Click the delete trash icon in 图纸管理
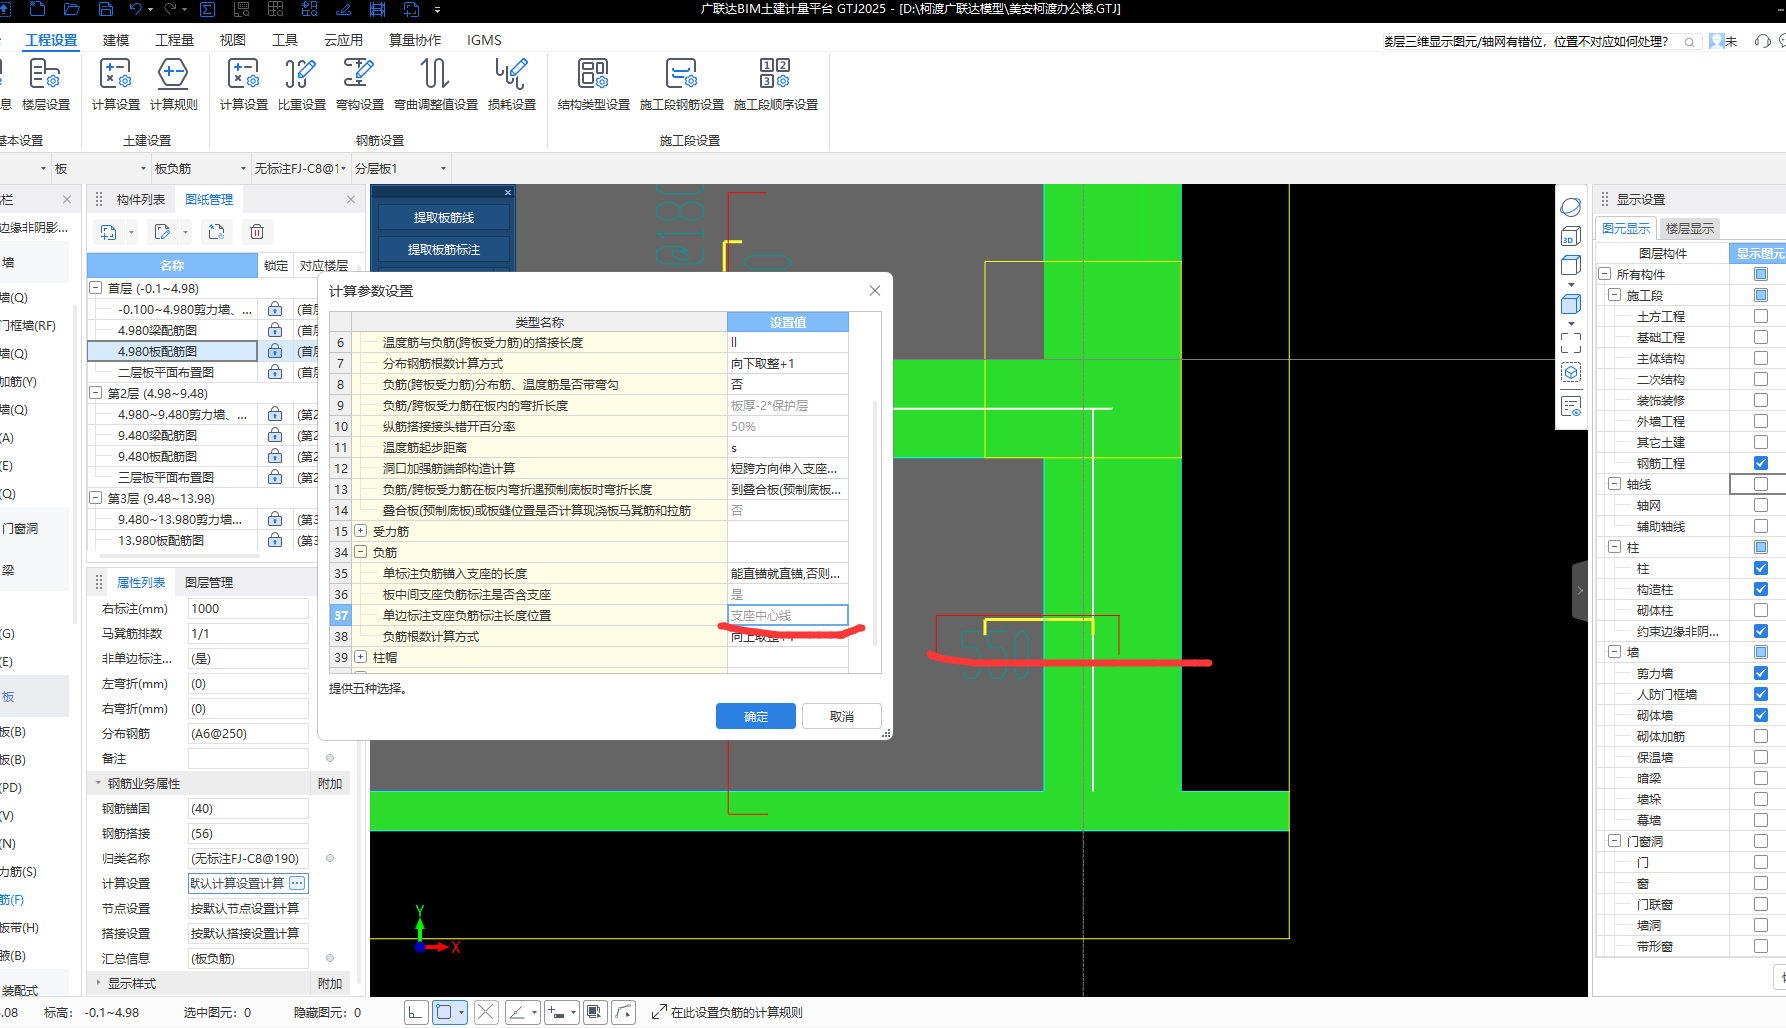 tap(257, 232)
